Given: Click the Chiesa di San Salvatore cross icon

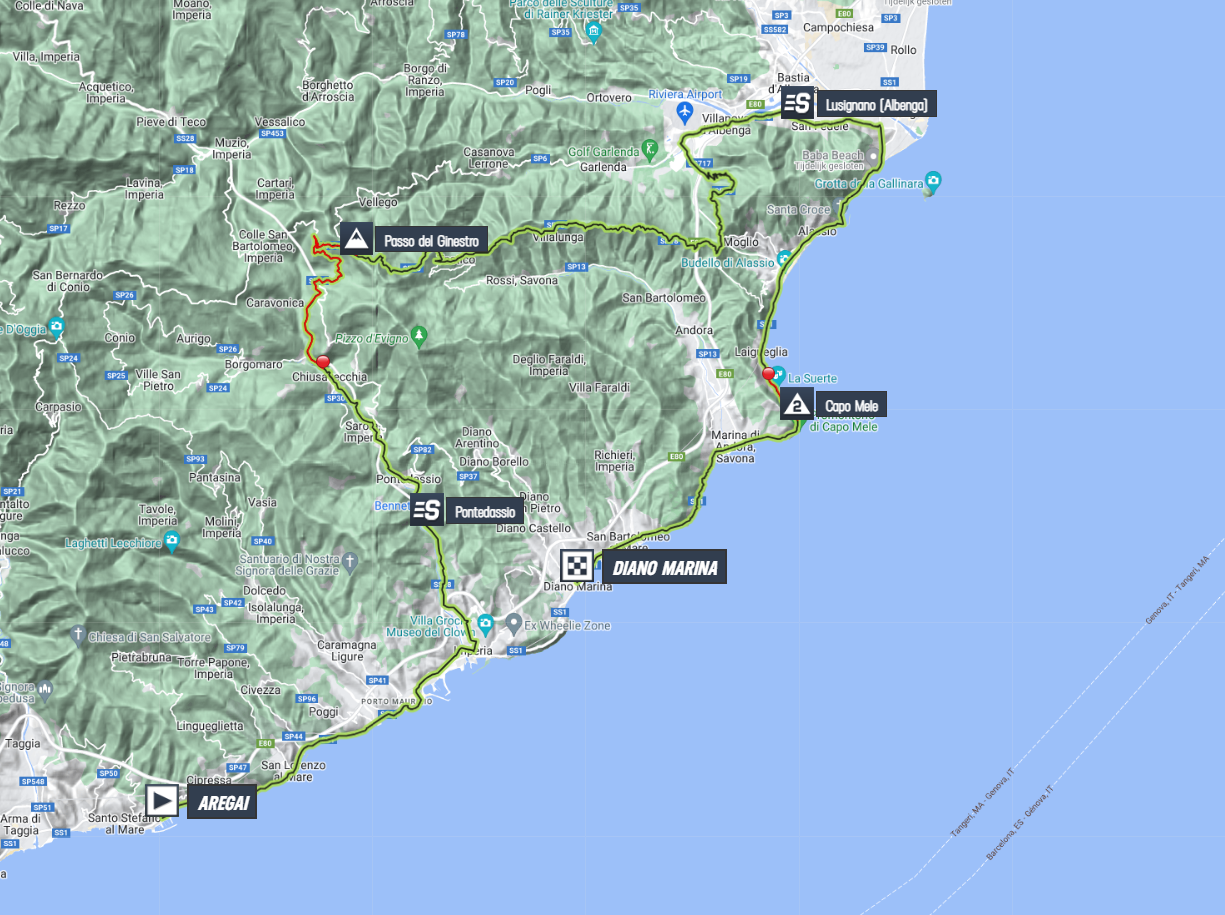Looking at the screenshot, I should (x=78, y=634).
